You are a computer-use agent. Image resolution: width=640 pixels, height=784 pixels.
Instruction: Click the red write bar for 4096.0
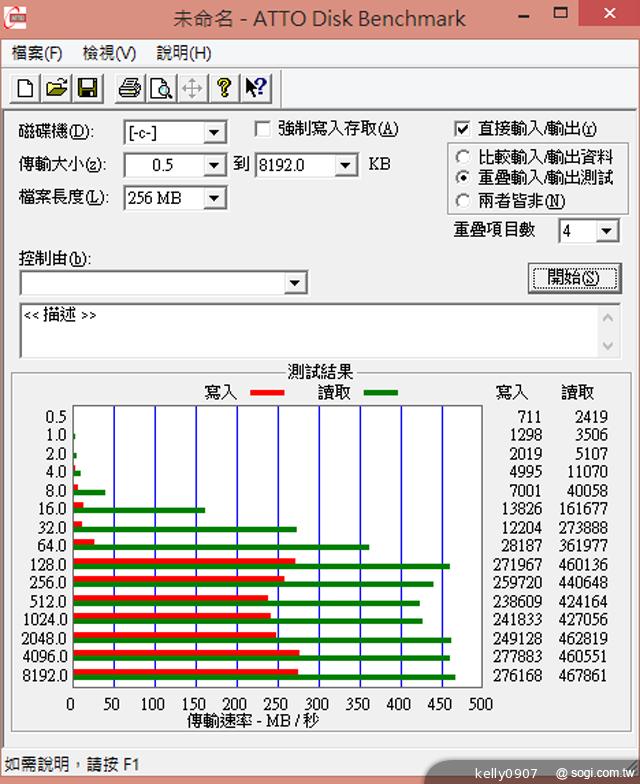click(186, 652)
